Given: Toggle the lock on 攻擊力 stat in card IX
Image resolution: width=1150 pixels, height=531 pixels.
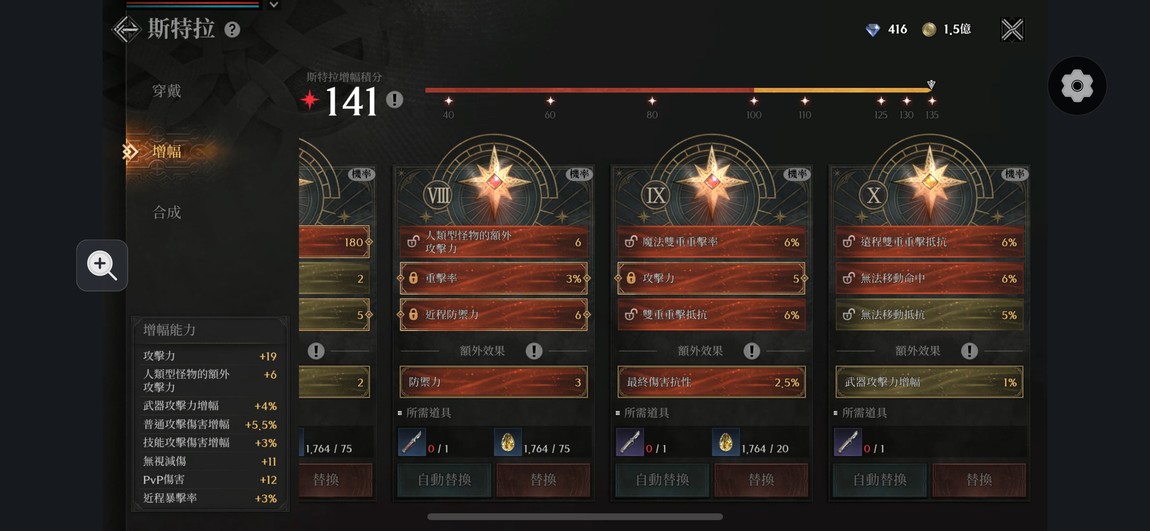Looking at the screenshot, I should (x=630, y=279).
